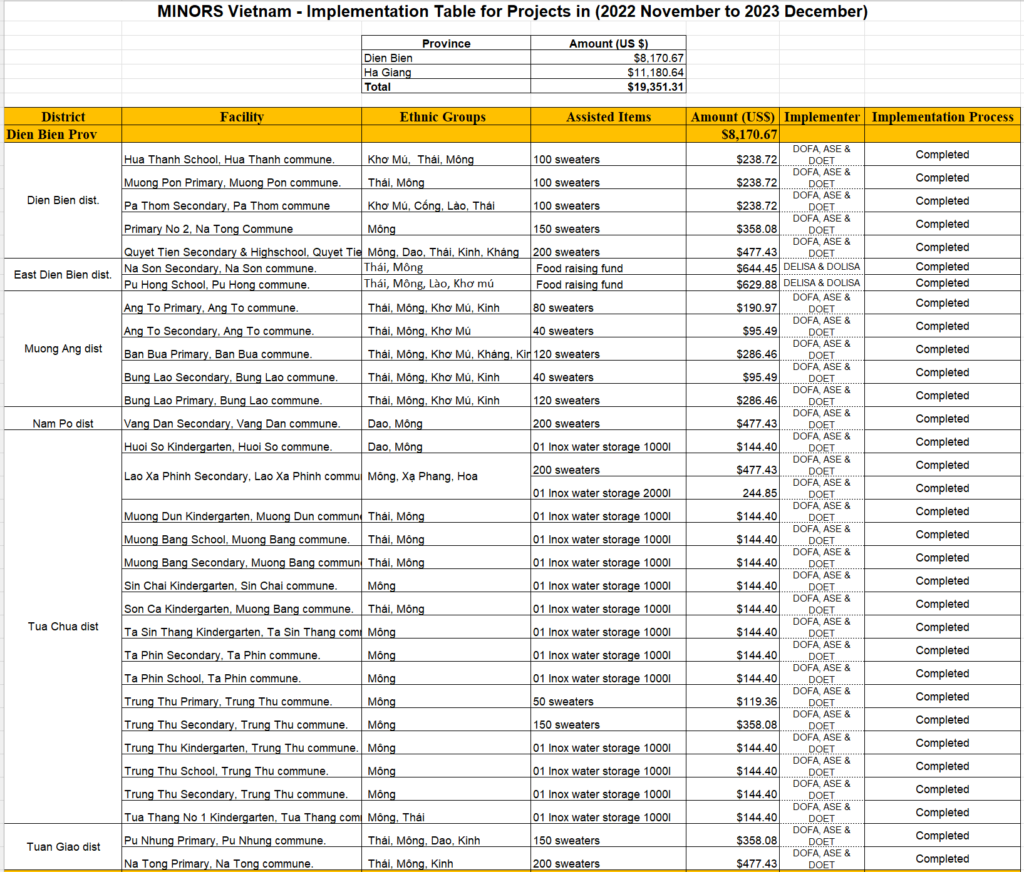This screenshot has width=1024, height=872.
Task: Click the 'Tuan Giao dist' district cell
Action: tap(63, 847)
